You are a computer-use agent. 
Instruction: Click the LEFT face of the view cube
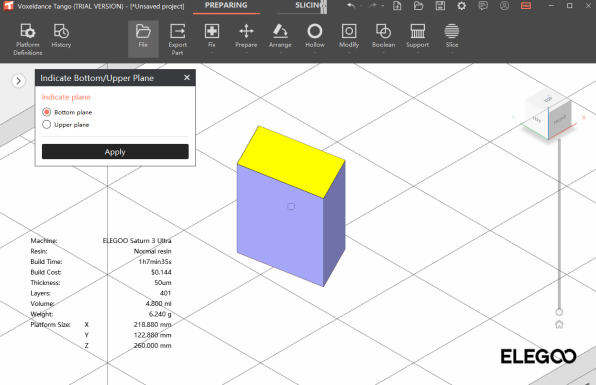pos(536,119)
